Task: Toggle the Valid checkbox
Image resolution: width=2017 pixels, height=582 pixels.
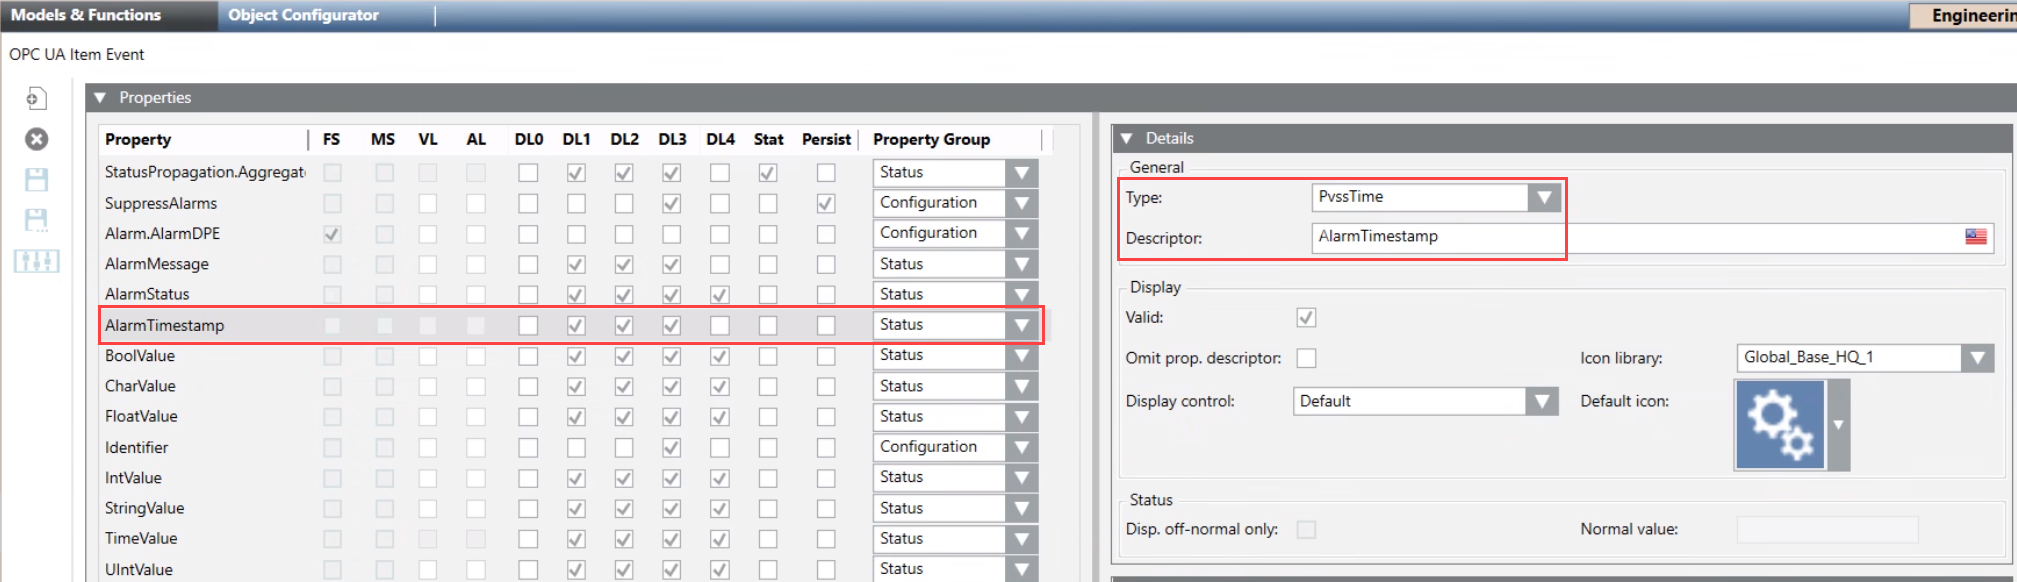Action: 1306,318
